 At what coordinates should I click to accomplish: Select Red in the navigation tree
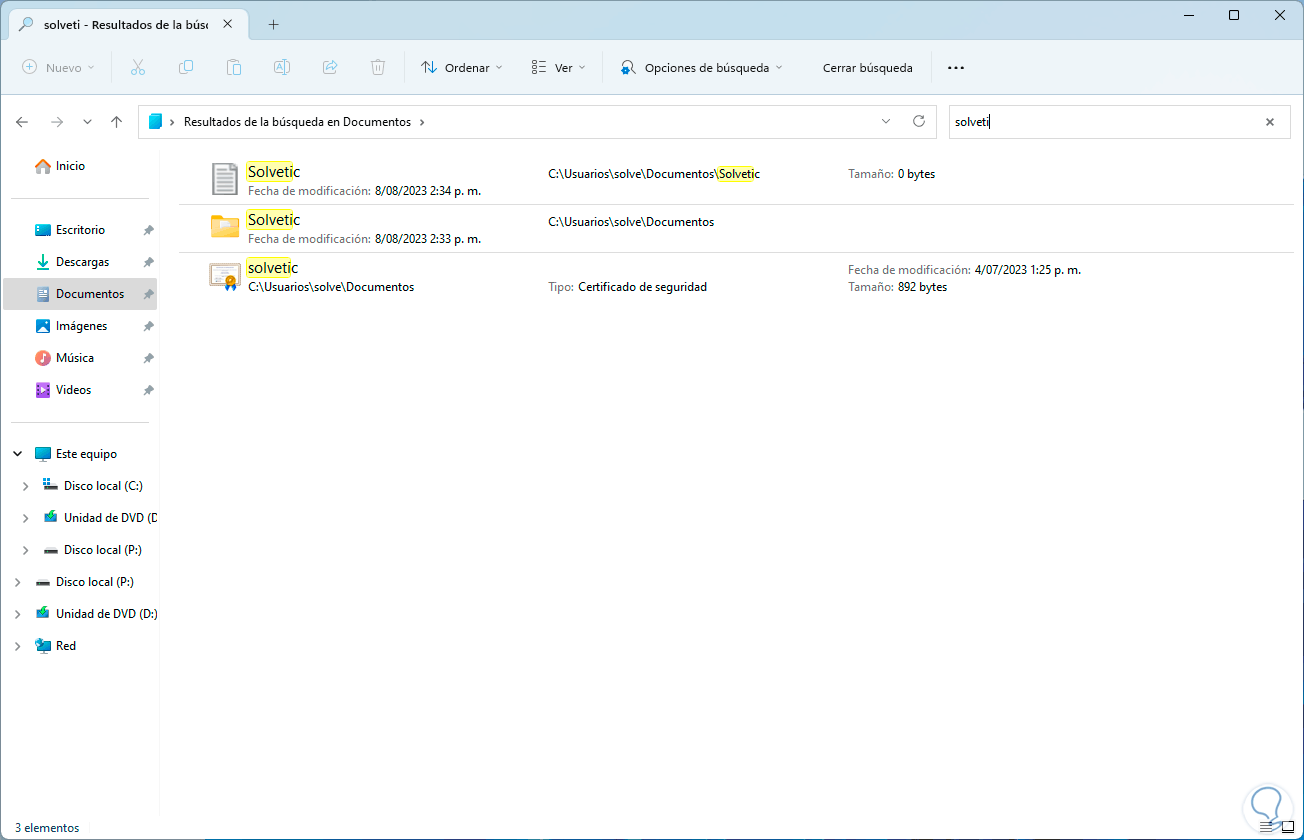[x=66, y=646]
